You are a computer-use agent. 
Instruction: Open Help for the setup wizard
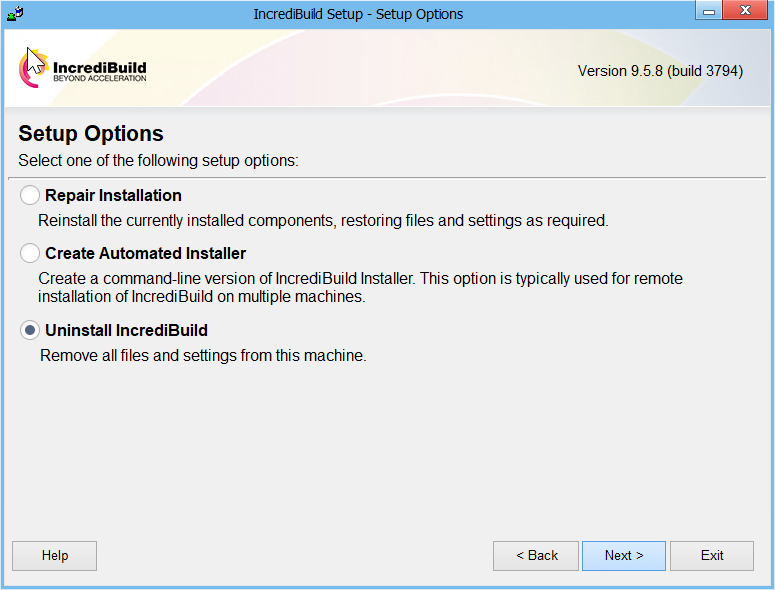(x=54, y=556)
